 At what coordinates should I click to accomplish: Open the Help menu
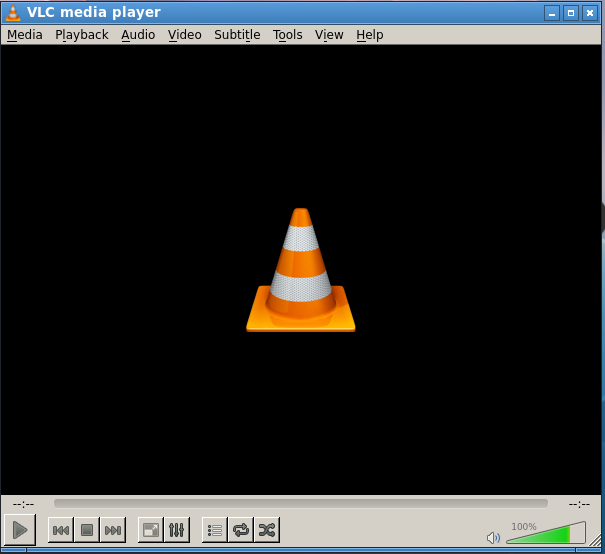(x=370, y=35)
